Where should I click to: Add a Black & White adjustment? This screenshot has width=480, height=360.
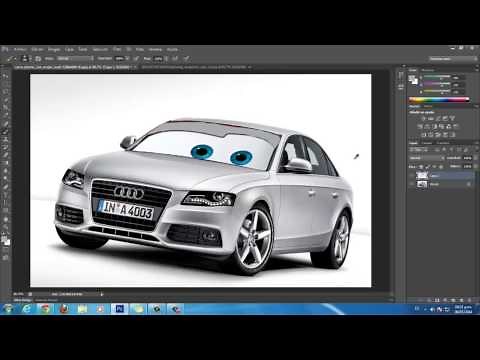coord(435,127)
